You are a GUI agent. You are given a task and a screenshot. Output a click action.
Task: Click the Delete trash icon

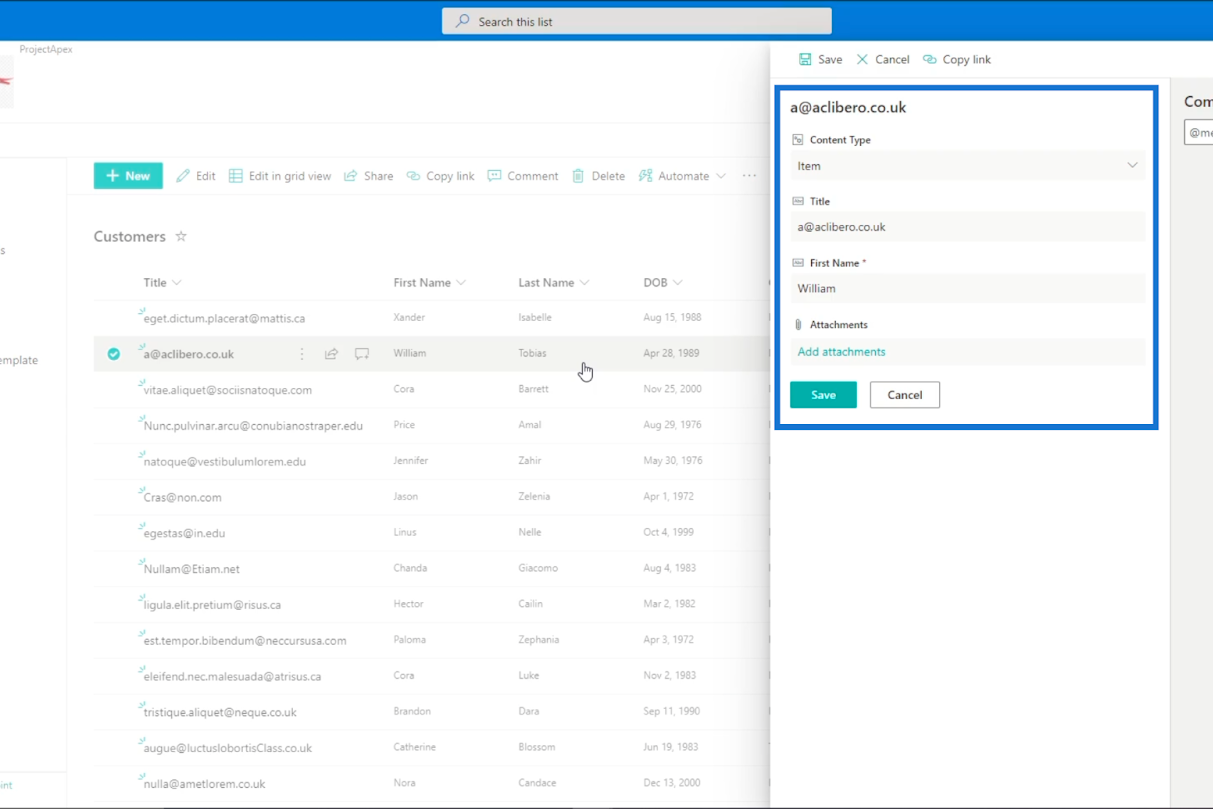pos(578,176)
